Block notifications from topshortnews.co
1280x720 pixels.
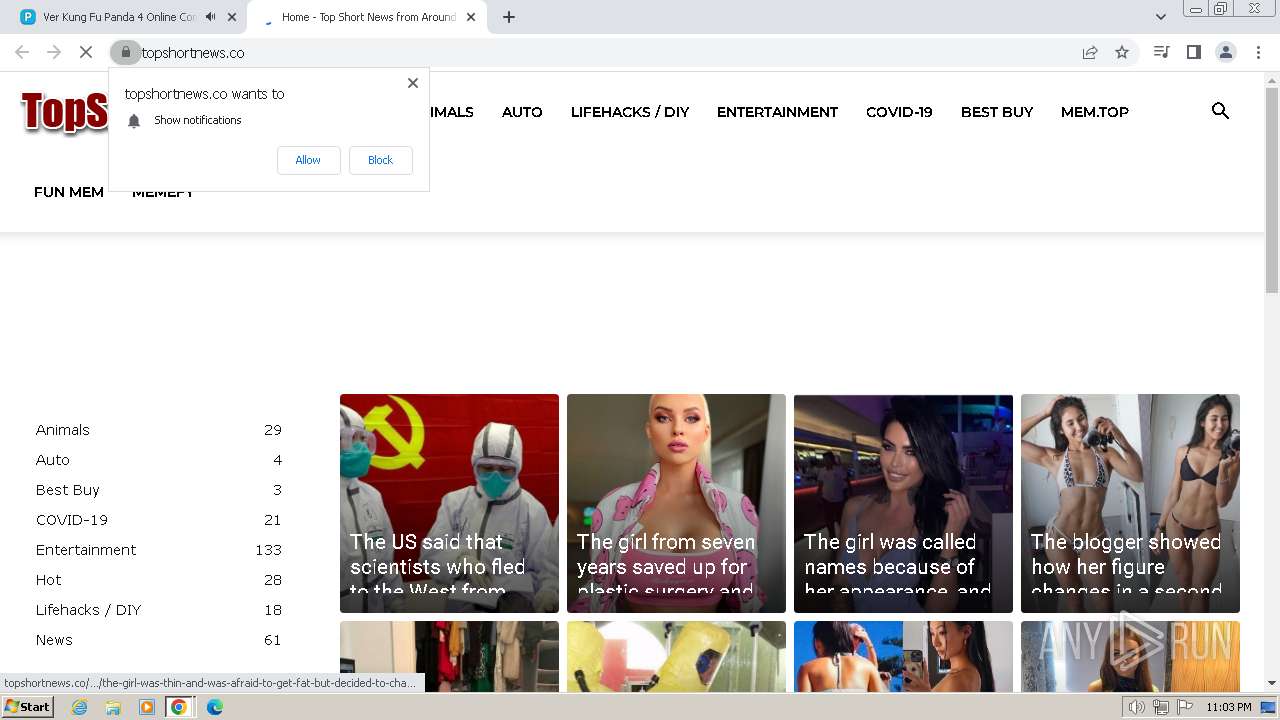click(380, 160)
